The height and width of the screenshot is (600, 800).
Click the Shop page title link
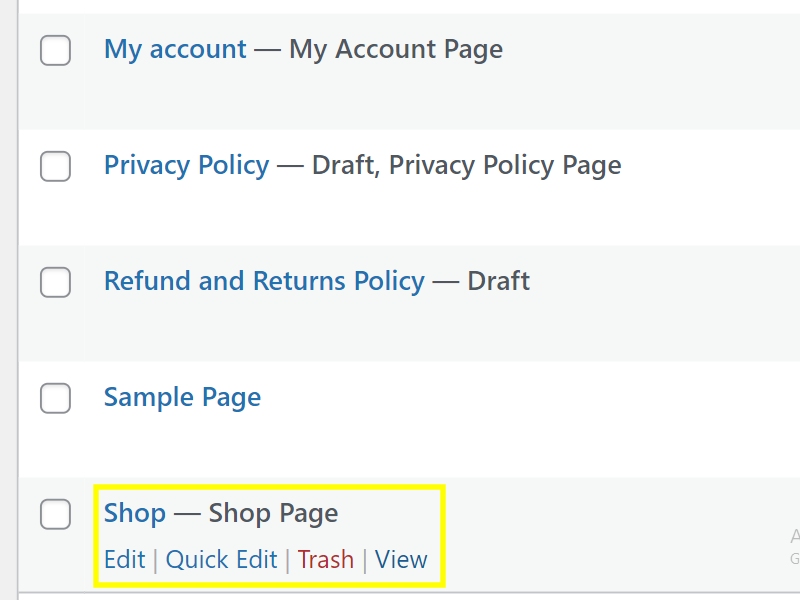[135, 513]
